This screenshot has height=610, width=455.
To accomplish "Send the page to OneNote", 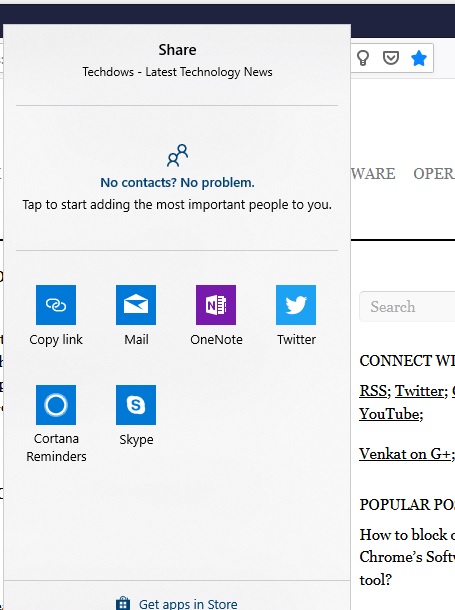I will coord(216,305).
